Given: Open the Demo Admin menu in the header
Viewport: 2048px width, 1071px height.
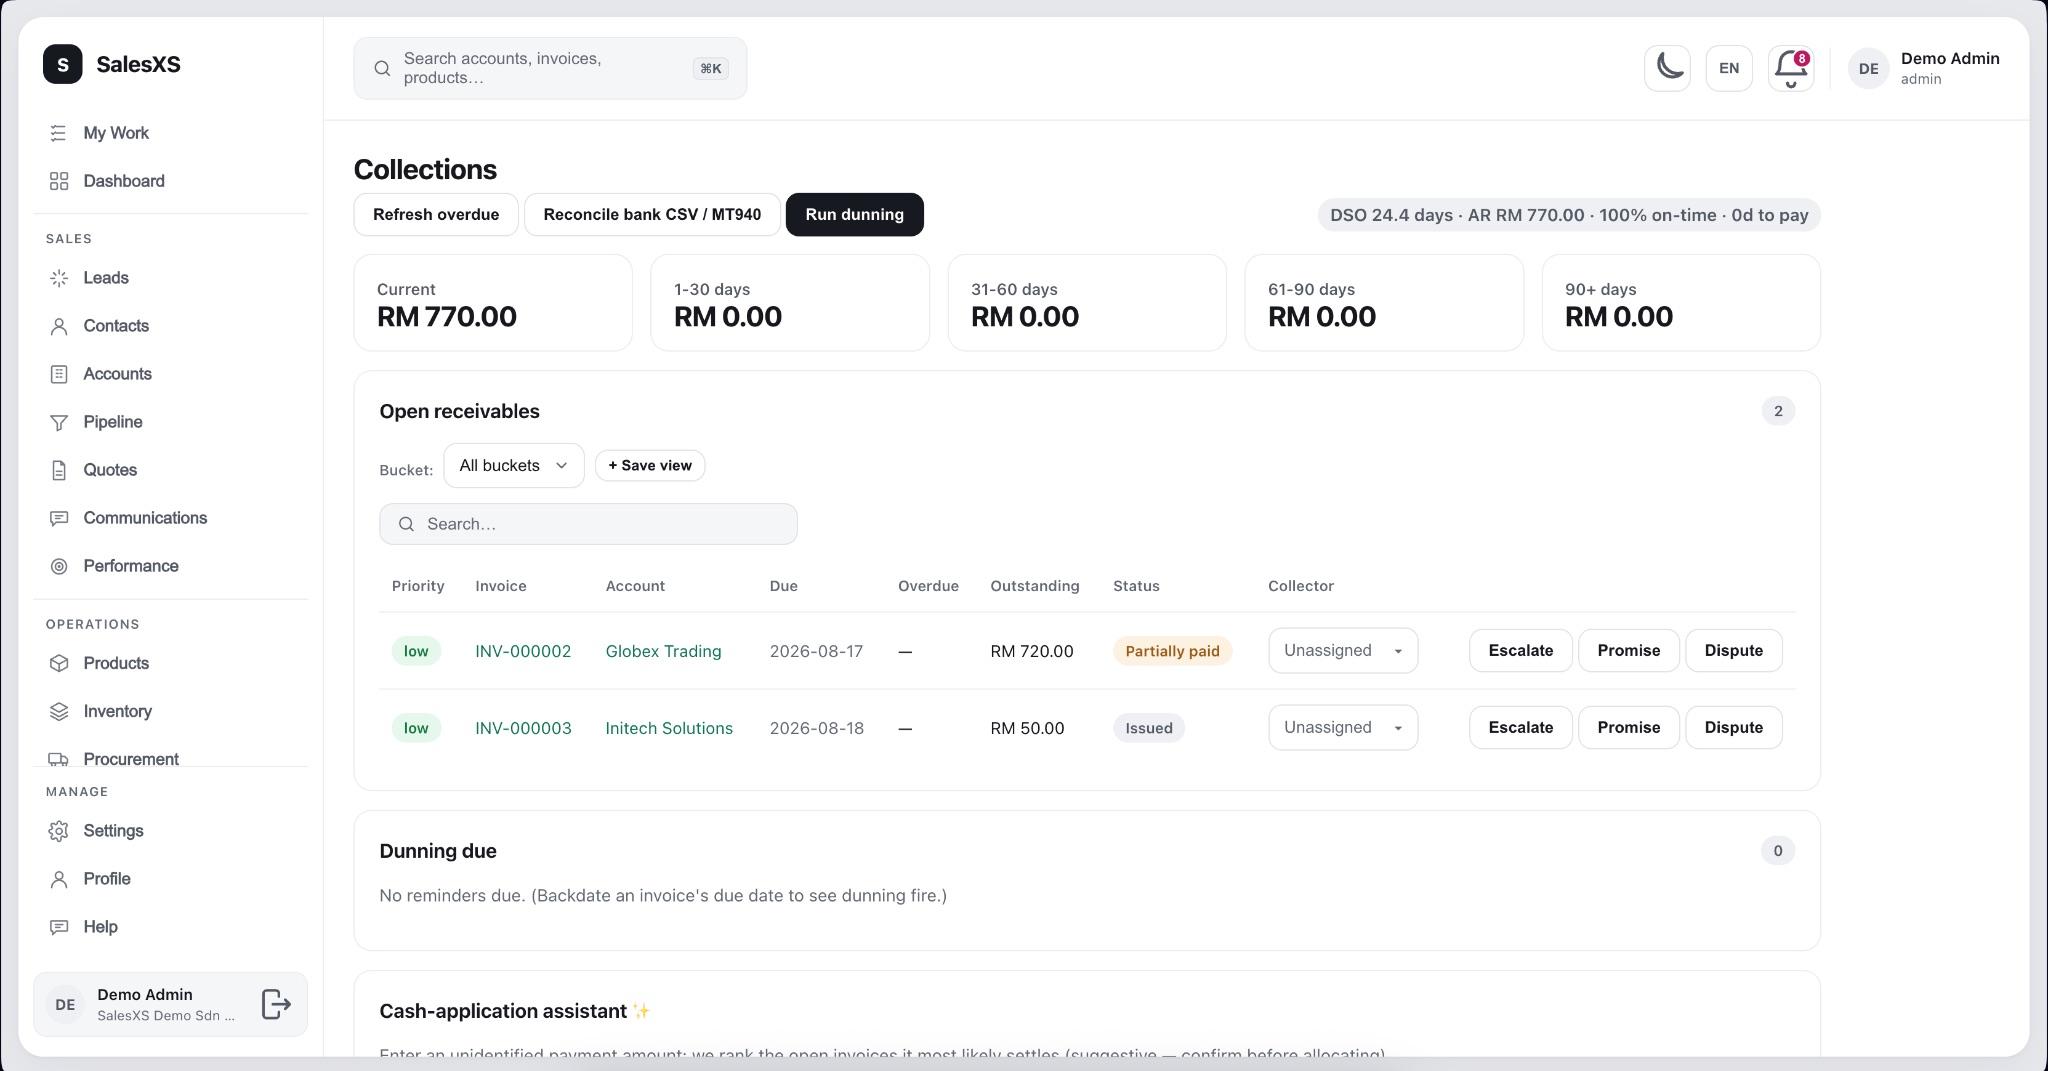Looking at the screenshot, I should coord(1924,68).
